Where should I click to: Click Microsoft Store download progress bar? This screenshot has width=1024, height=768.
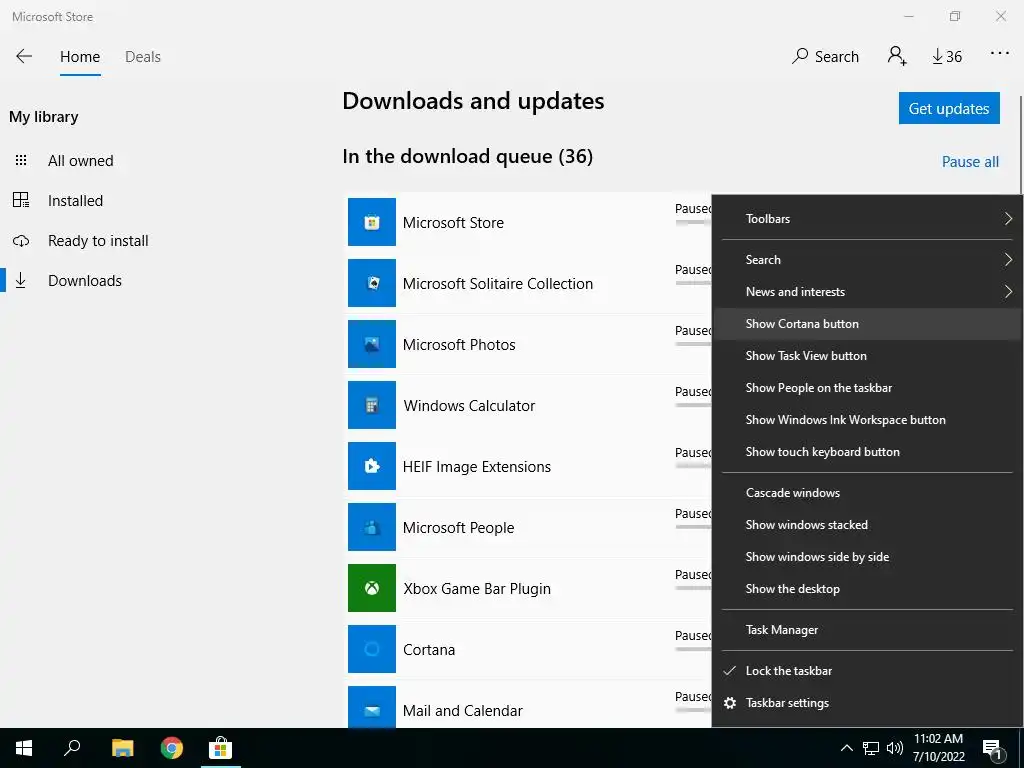[693, 223]
